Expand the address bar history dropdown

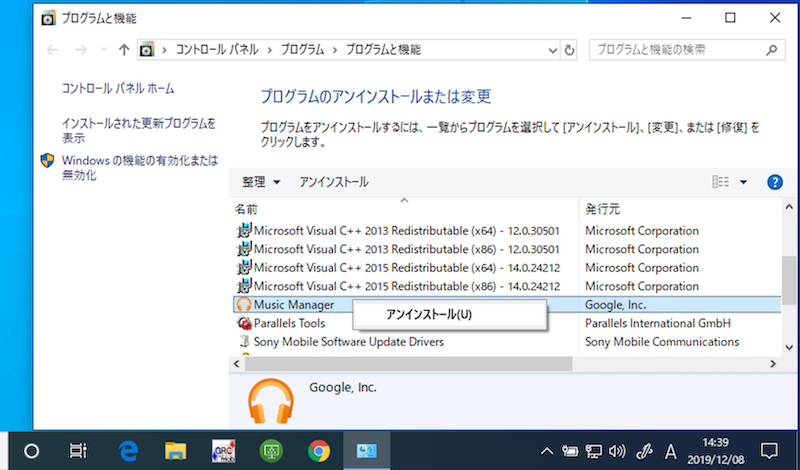[550, 49]
